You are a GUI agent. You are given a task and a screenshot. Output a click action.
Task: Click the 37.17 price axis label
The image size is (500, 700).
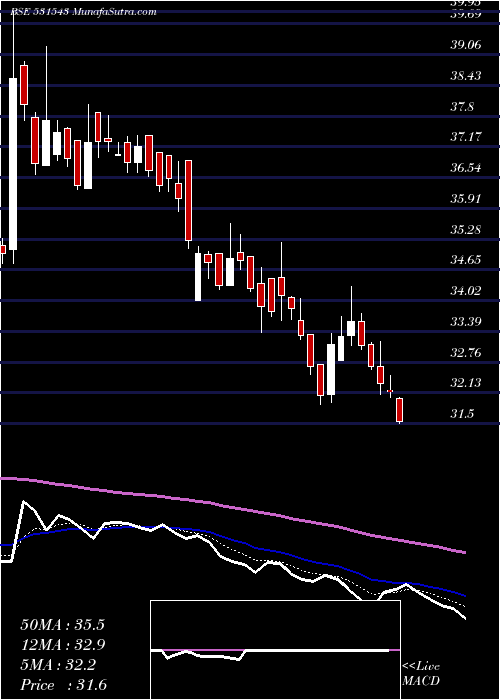coord(466,137)
